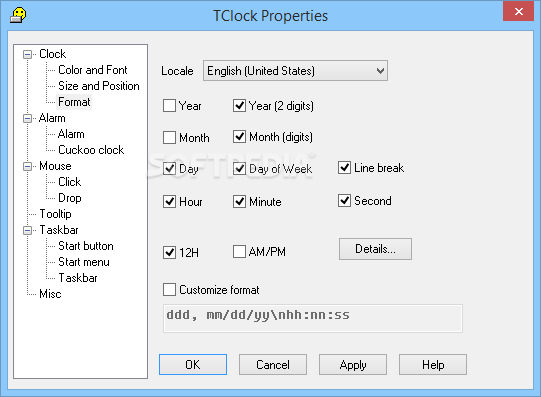541x397 pixels.
Task: Open the Alarm child page in tree
Action: 71,134
